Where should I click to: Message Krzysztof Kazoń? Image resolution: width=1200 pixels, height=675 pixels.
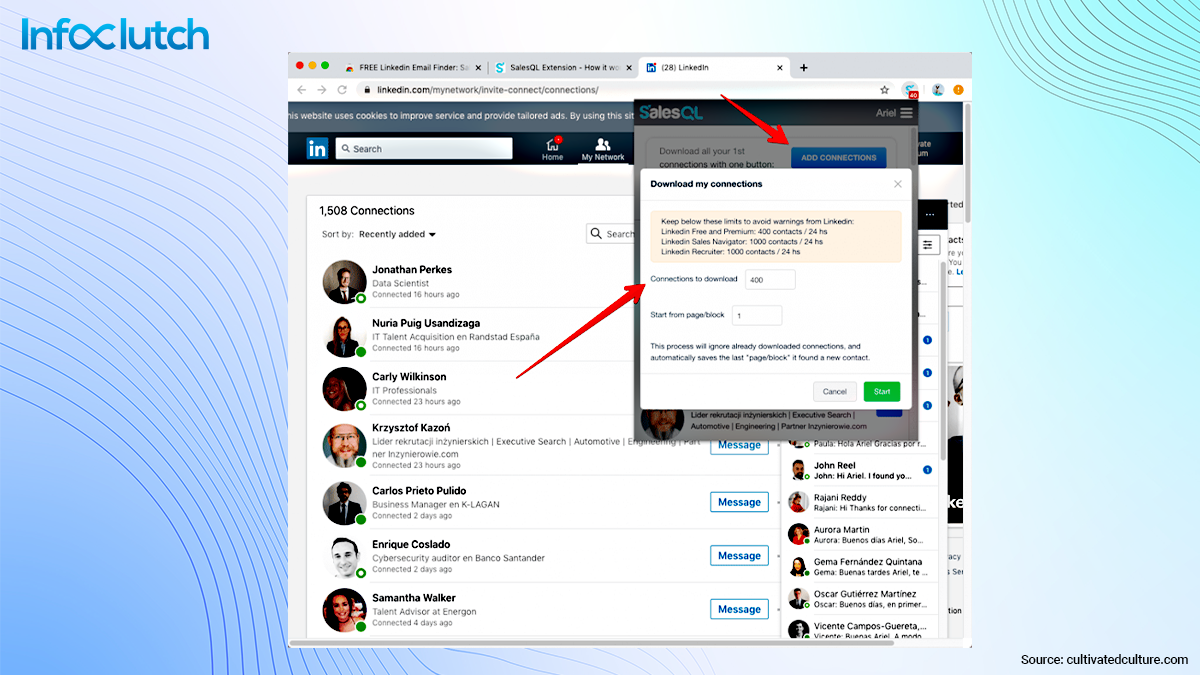pos(740,445)
